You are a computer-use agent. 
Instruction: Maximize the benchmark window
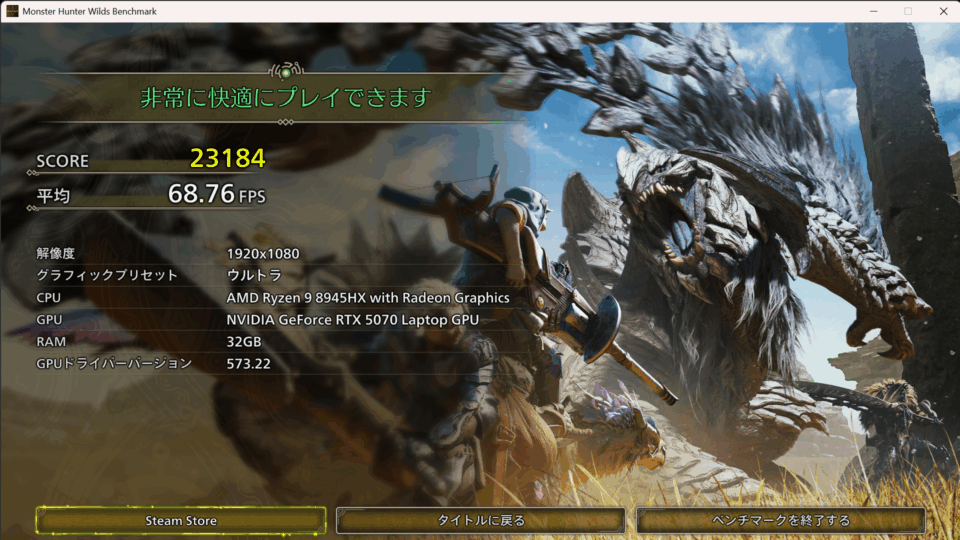pyautogui.click(x=908, y=11)
